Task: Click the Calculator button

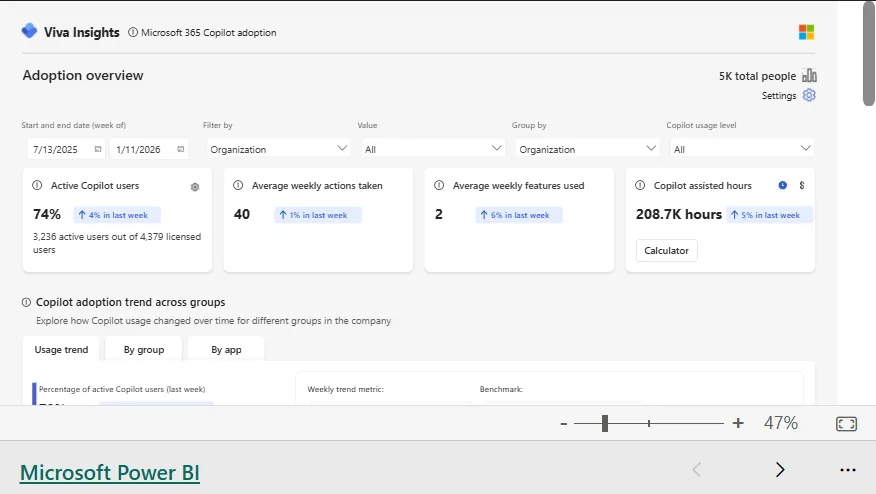Action: 666,250
